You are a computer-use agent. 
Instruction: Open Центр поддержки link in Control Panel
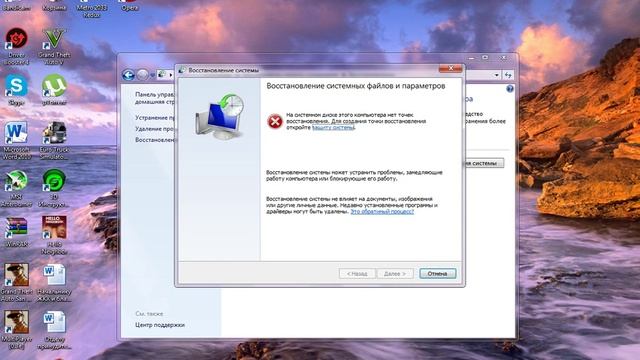pyautogui.click(x=160, y=325)
